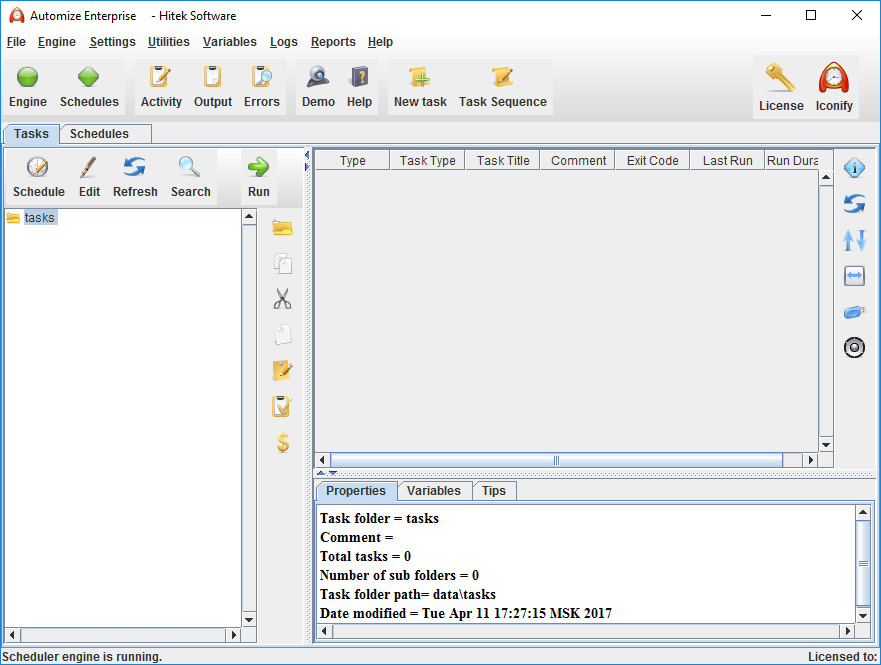Screen dimensions: 881x665
Task: Click the Comment column header
Action: (578, 161)
